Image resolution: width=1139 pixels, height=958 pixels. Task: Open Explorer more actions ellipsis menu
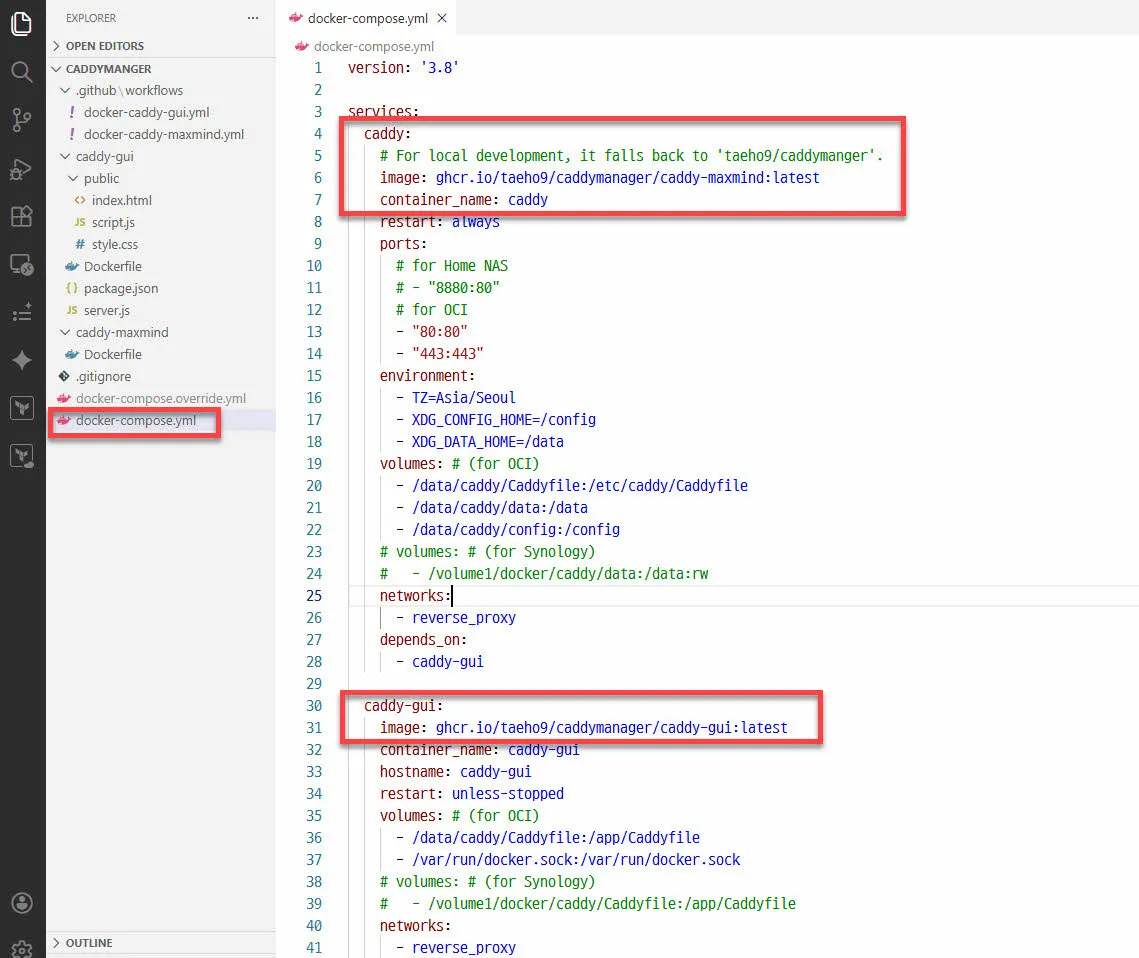pyautogui.click(x=253, y=18)
